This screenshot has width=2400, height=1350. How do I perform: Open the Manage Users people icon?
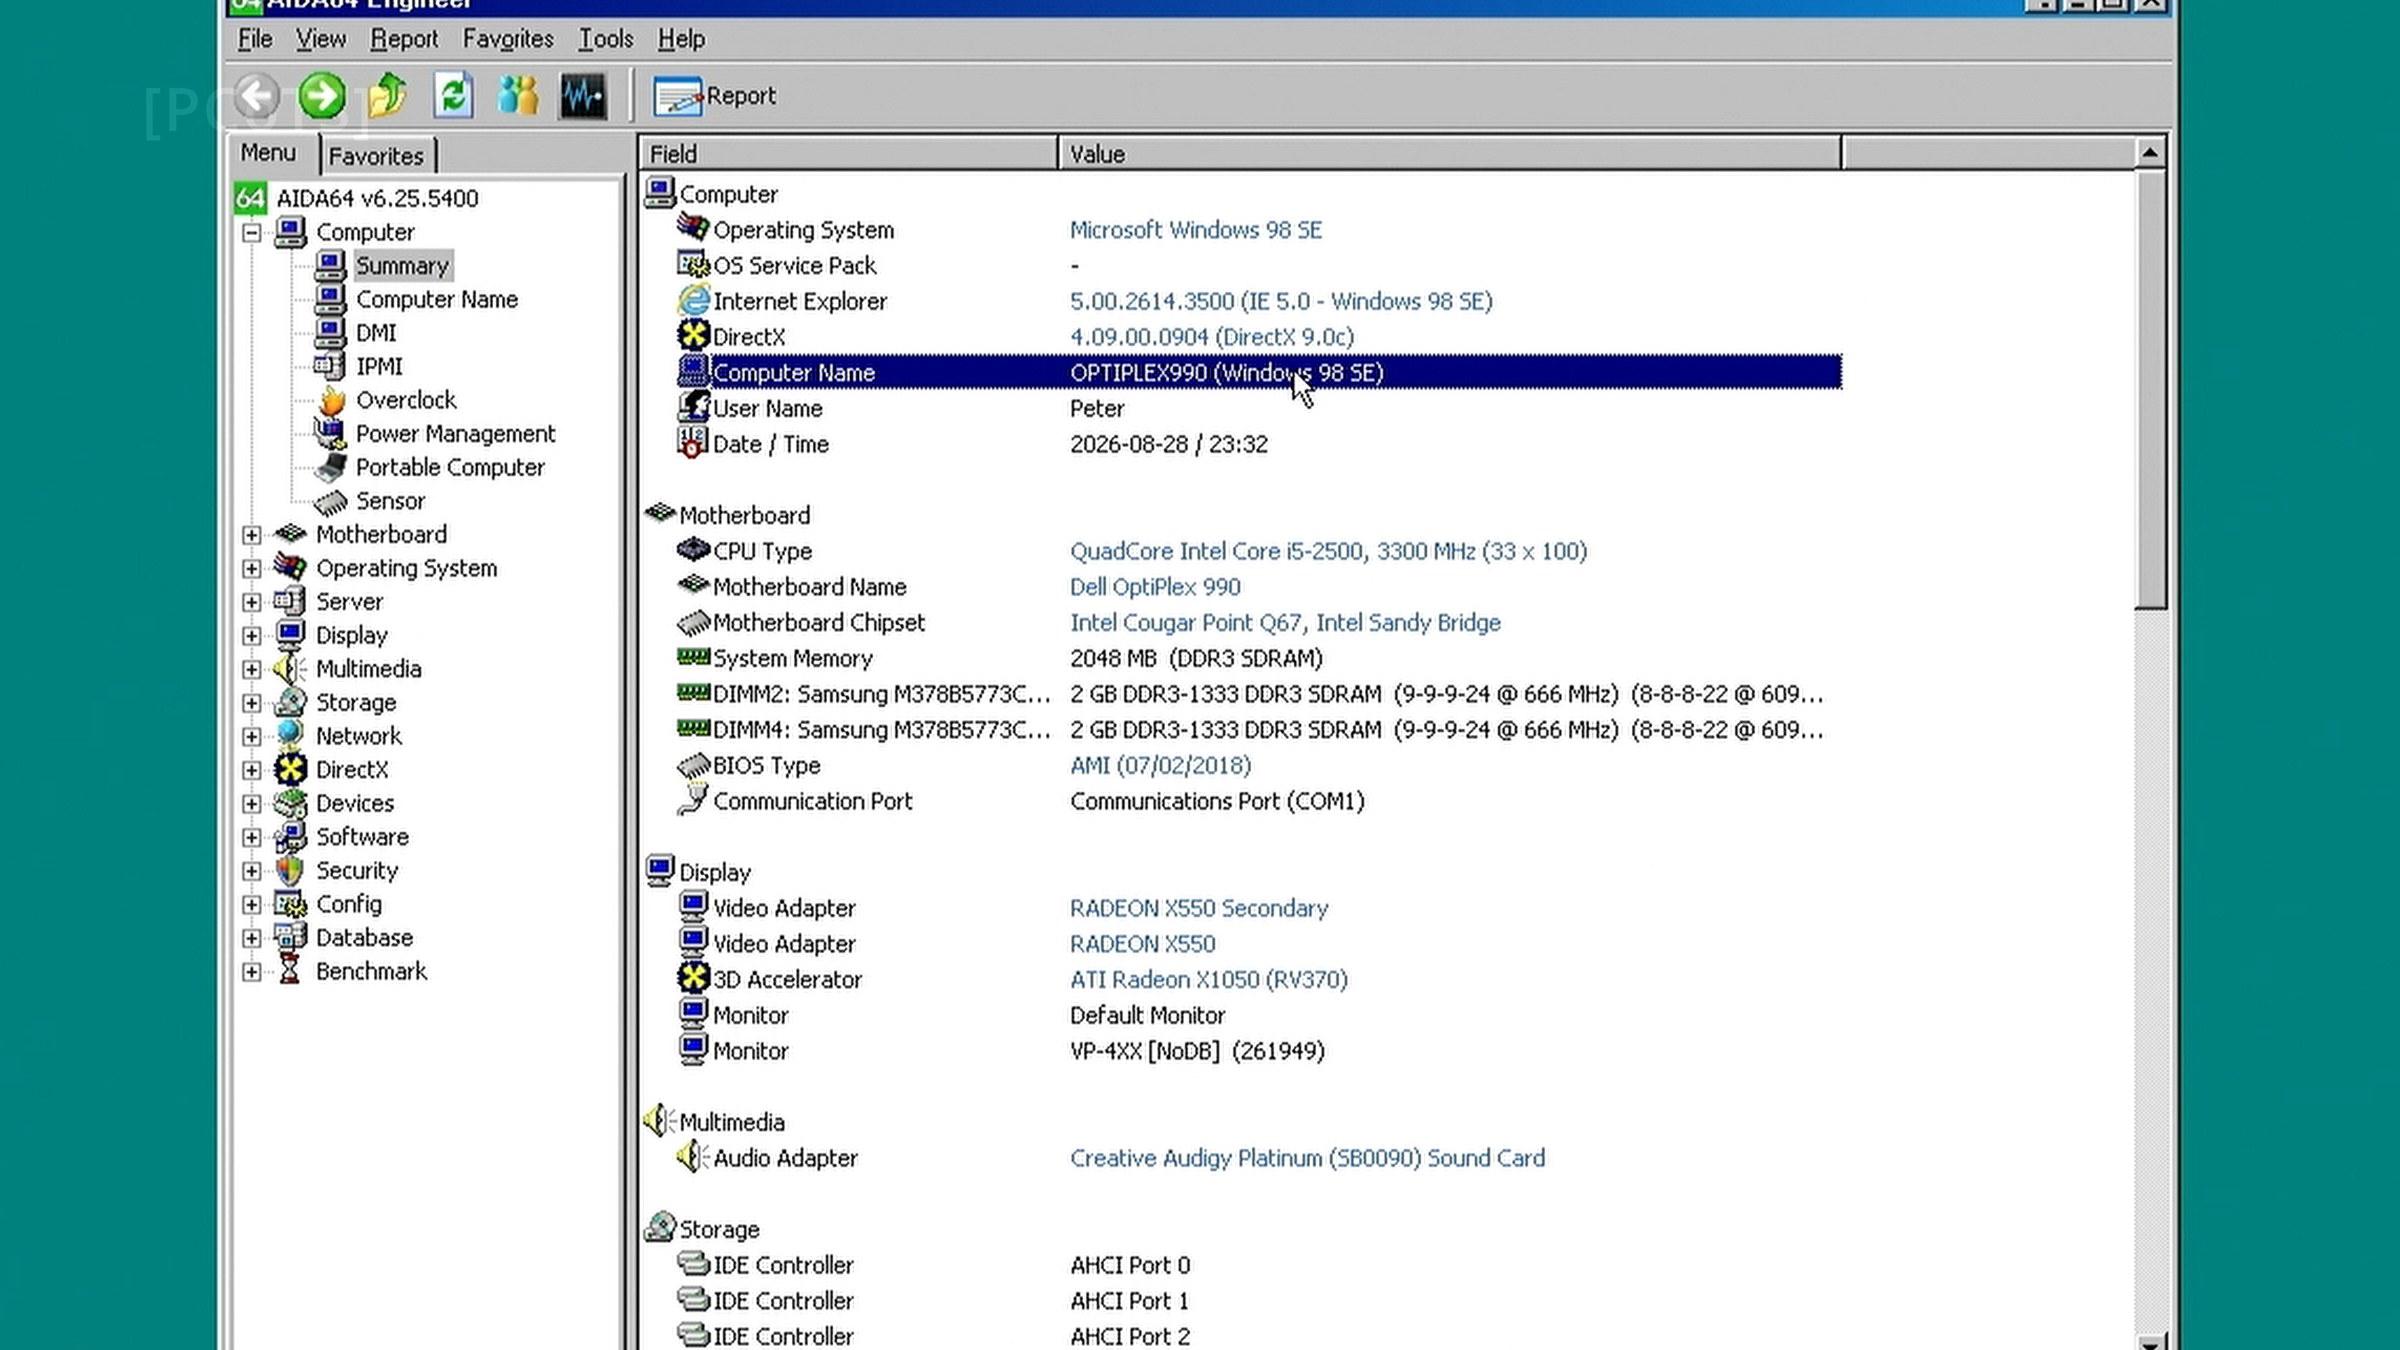(x=518, y=96)
